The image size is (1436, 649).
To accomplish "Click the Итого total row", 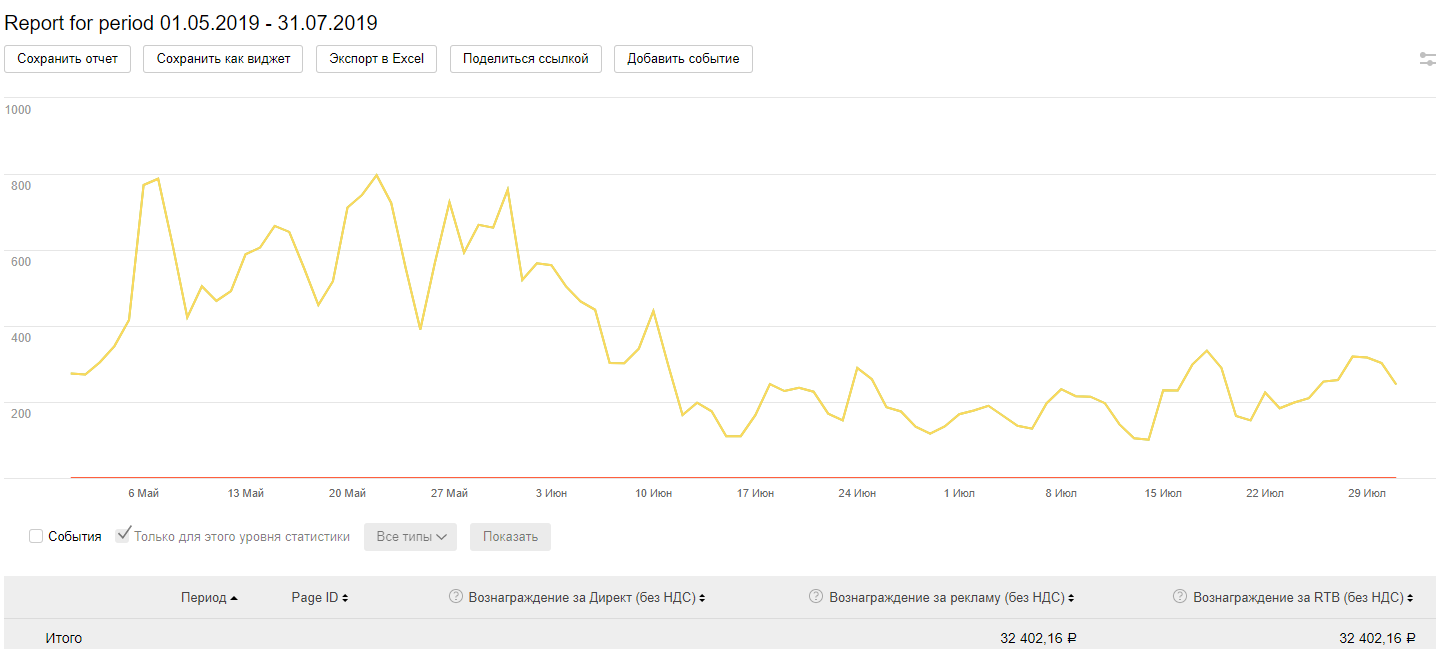I will (64, 638).
